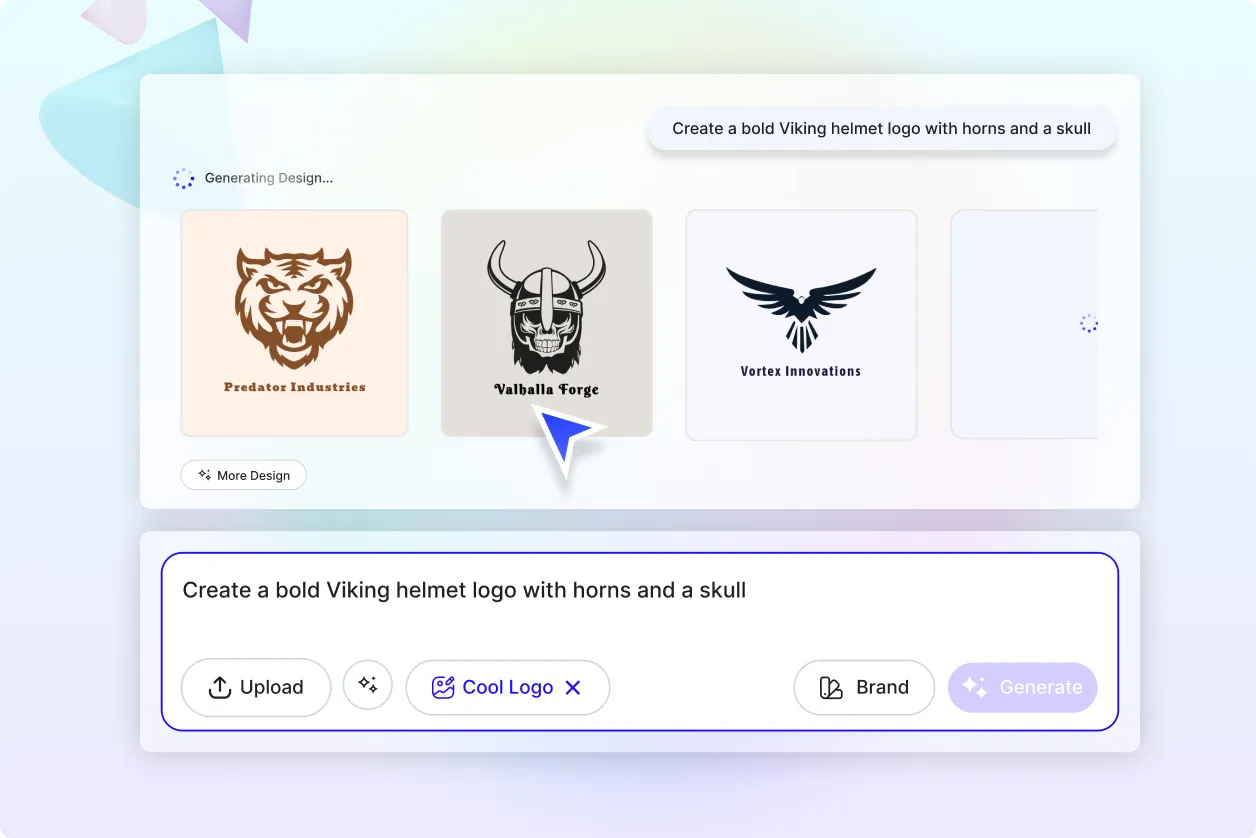This screenshot has height=838, width=1256.
Task: Click the image icon on Cool Logo chip
Action: pyautogui.click(x=442, y=688)
